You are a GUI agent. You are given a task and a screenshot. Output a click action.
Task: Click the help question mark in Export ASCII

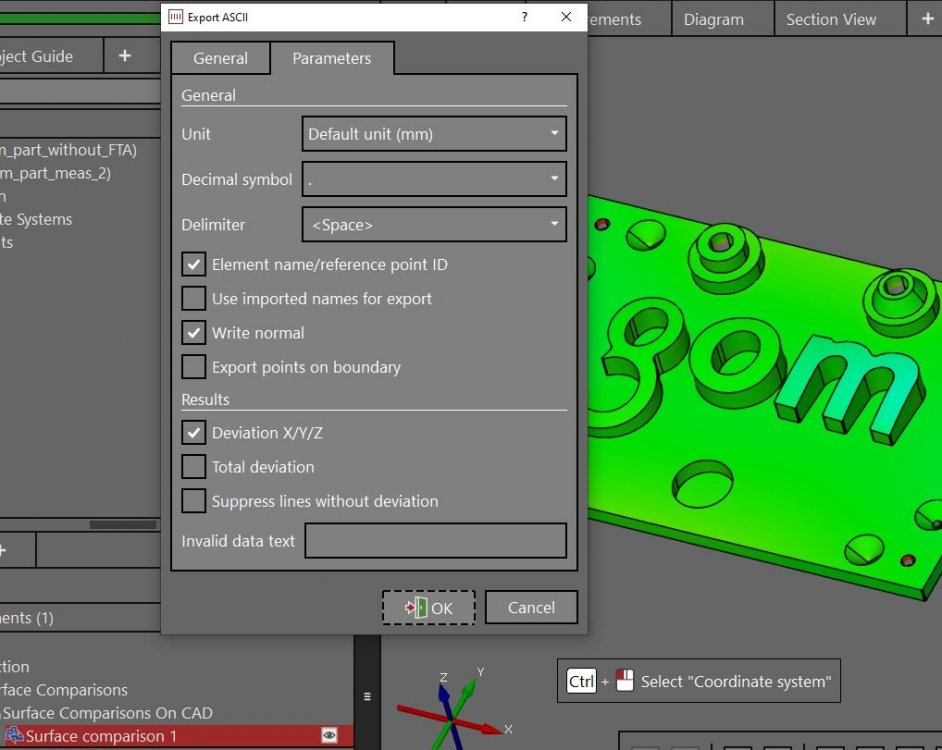point(525,17)
